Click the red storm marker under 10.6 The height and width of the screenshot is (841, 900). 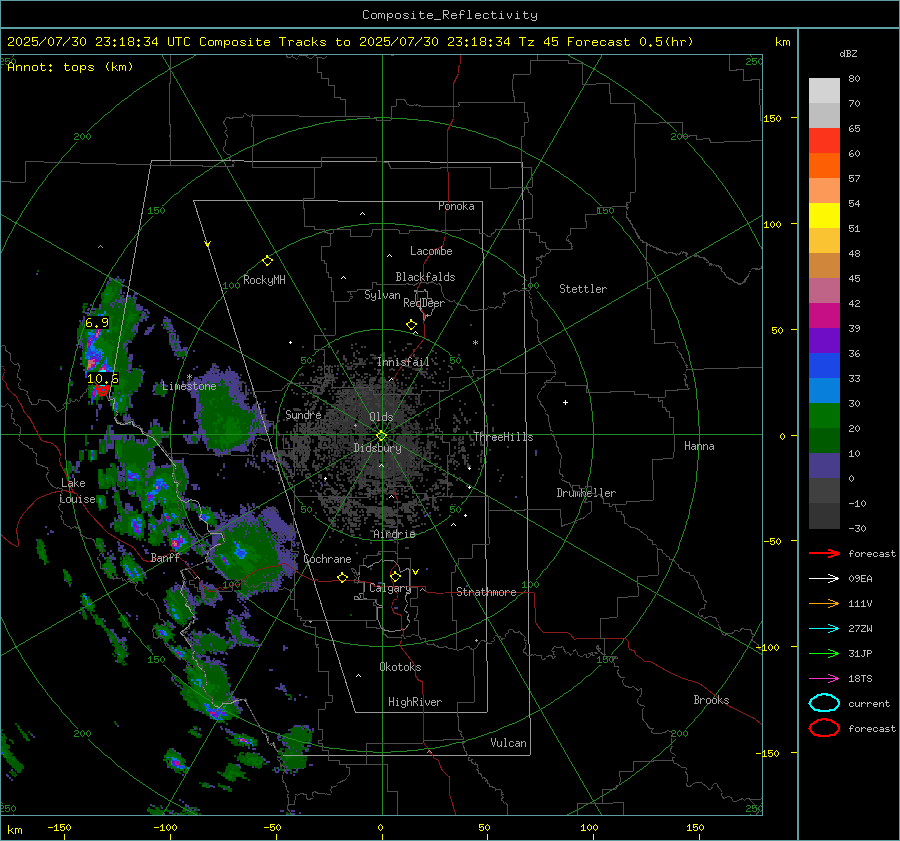tap(102, 390)
